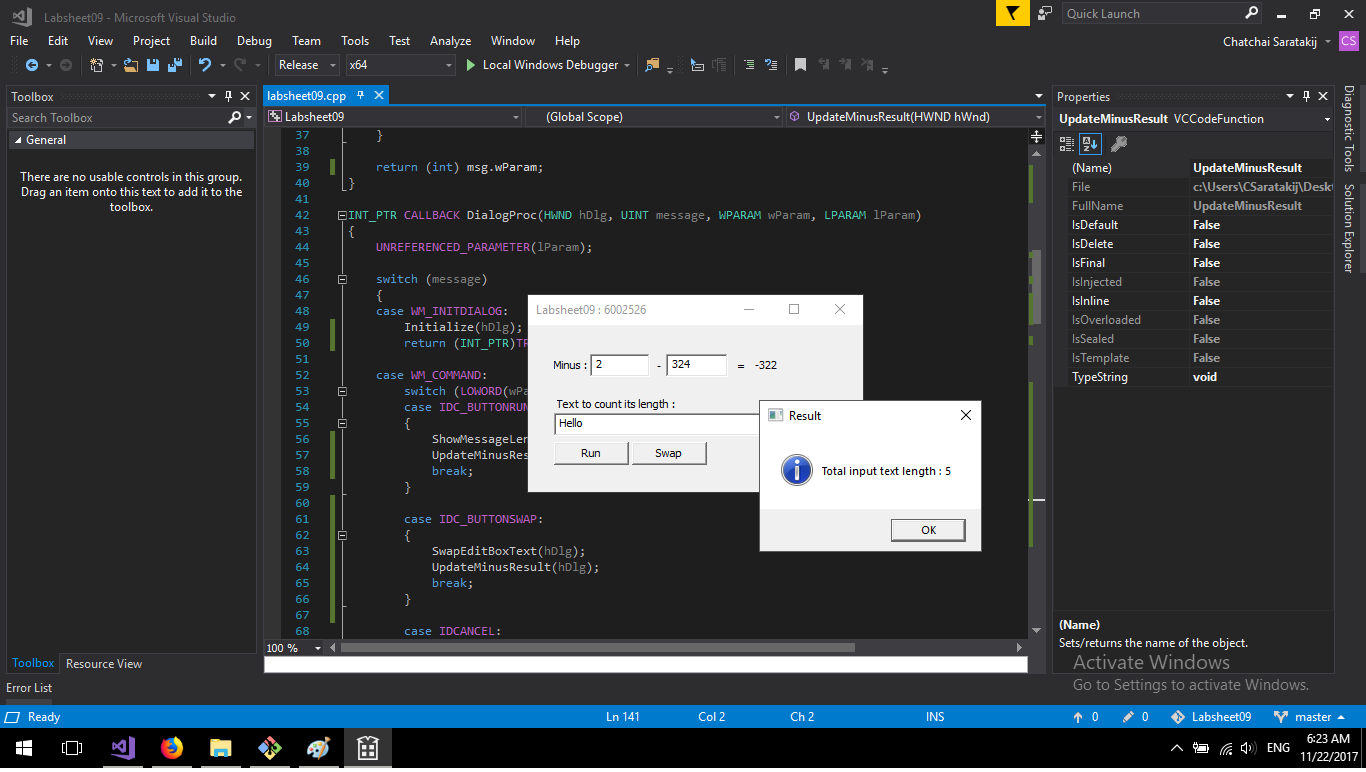Image resolution: width=1366 pixels, height=772 pixels.
Task: Click the Hello text input field
Action: tap(657, 424)
